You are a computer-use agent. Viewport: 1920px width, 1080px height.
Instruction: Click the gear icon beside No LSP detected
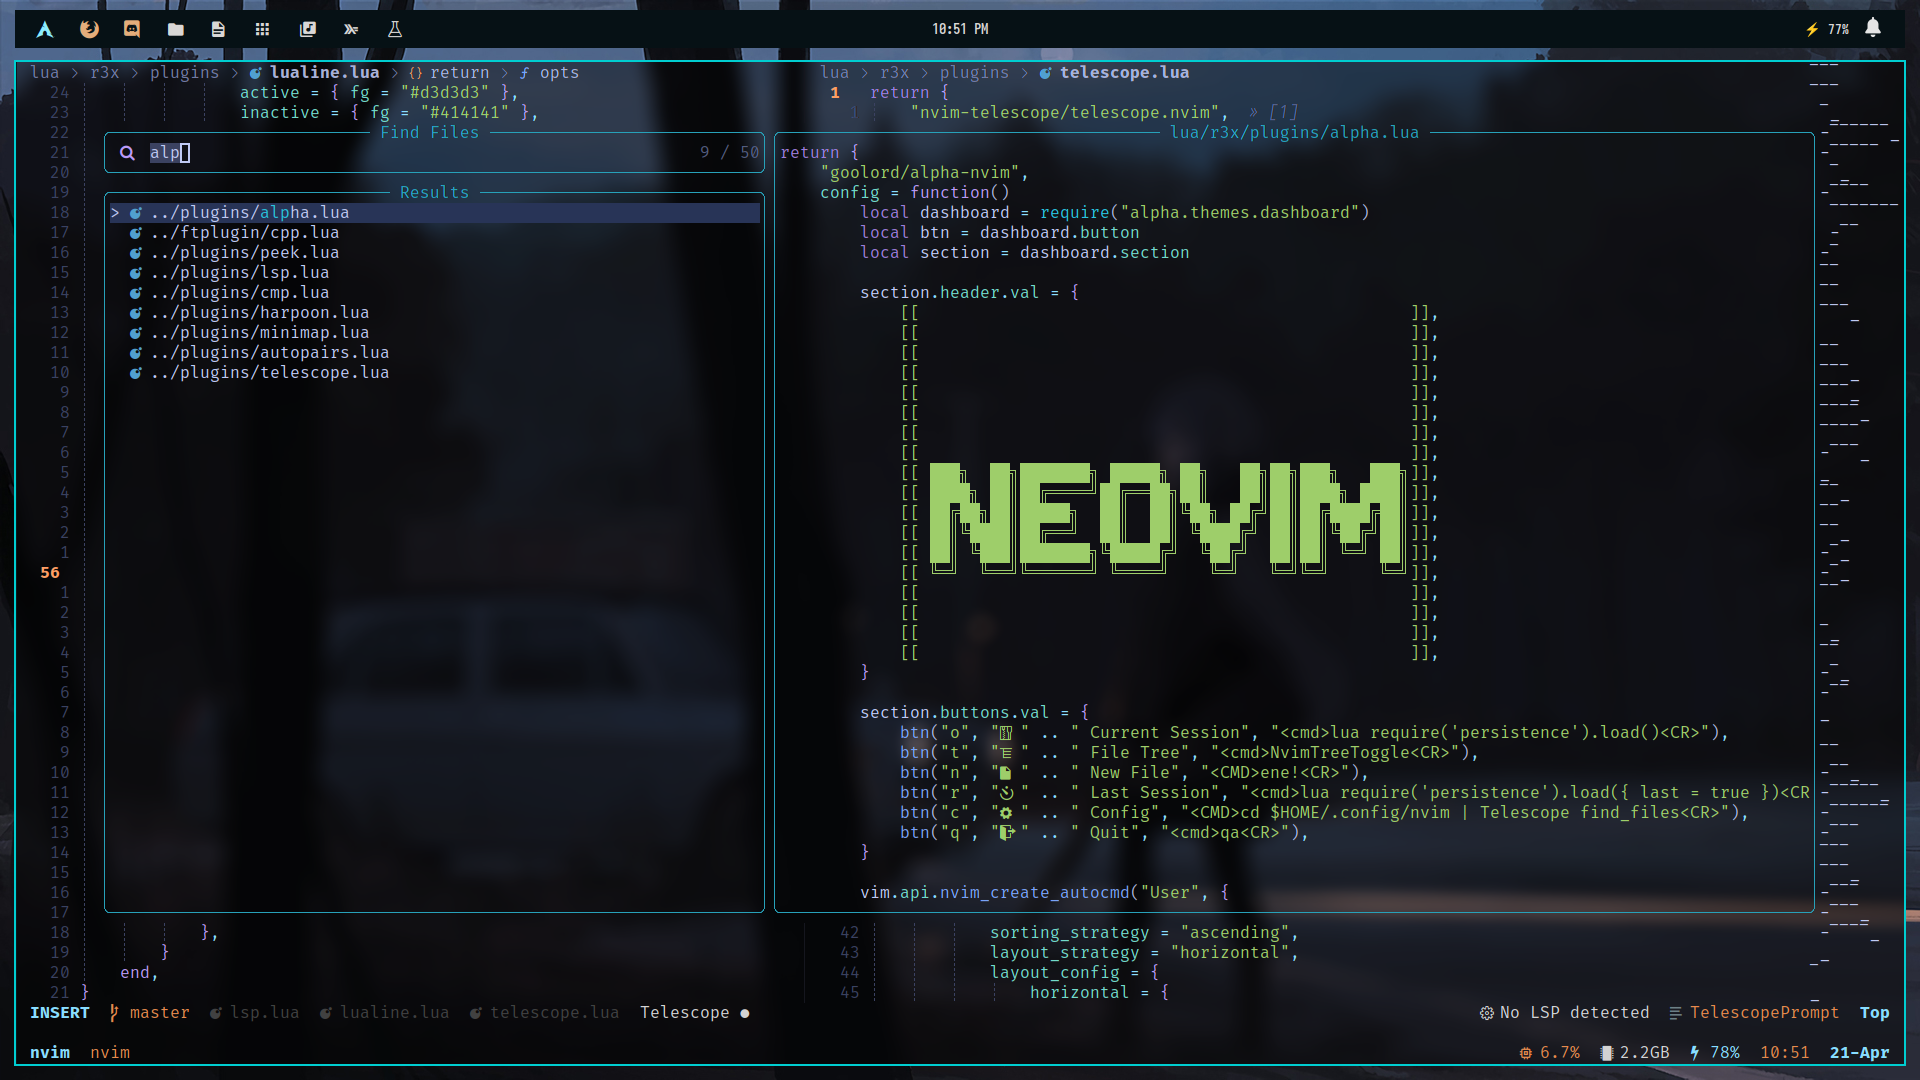[1486, 1013]
